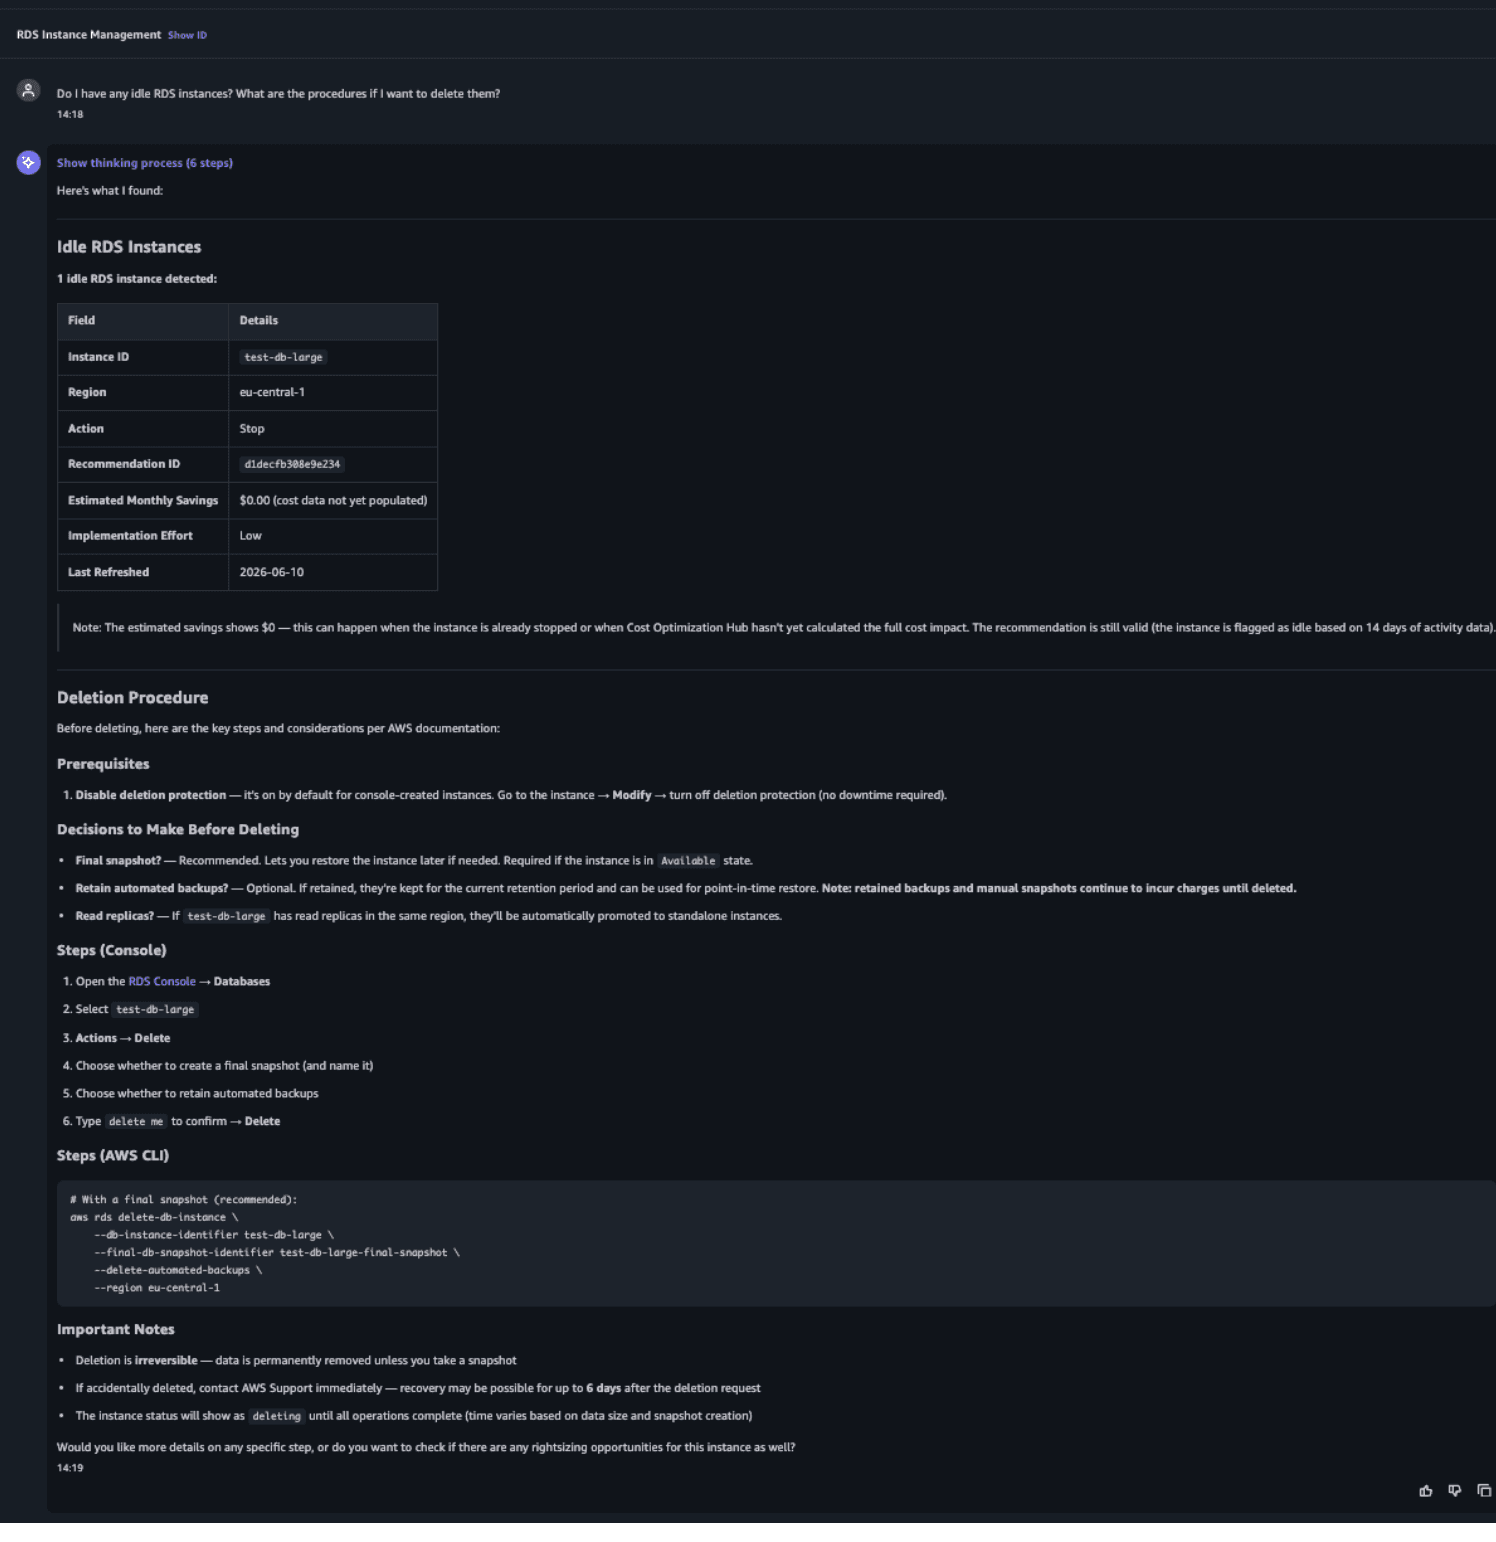Image resolution: width=1496 pixels, height=1542 pixels.
Task: Click the Disable deletion protection step
Action: (511, 795)
